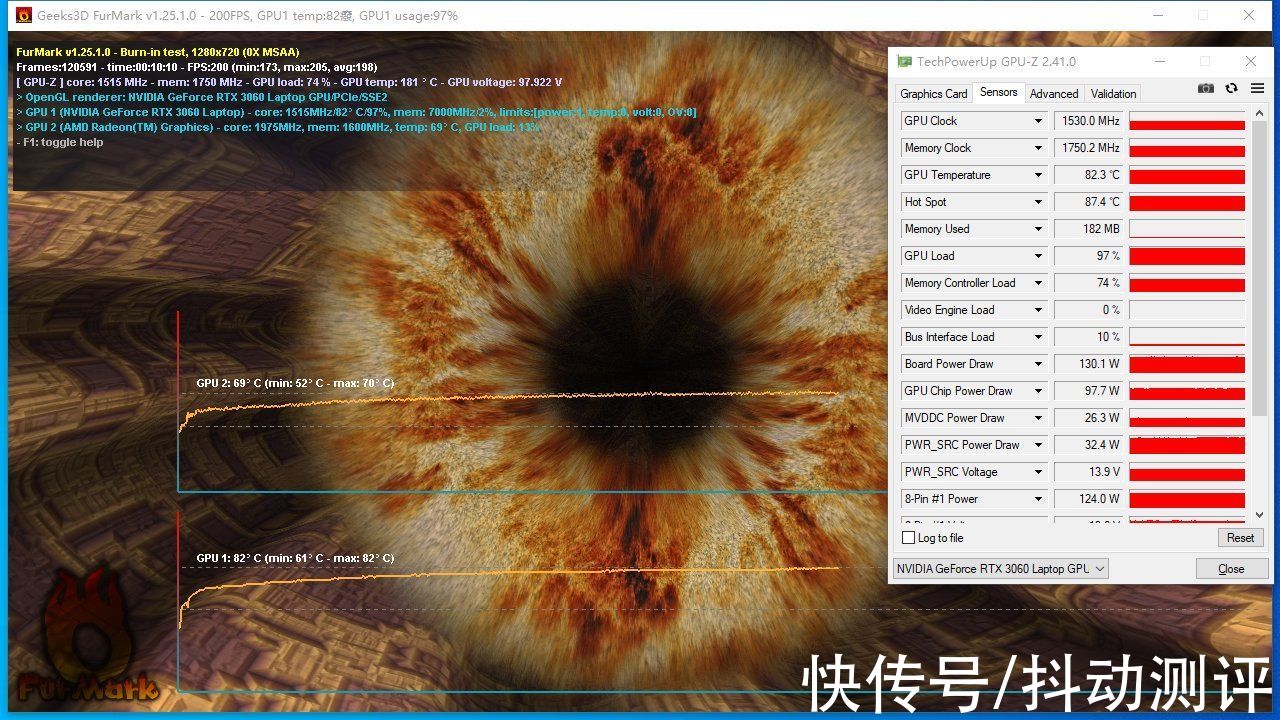Open the Video Engine Load dropdown

tap(1038, 310)
